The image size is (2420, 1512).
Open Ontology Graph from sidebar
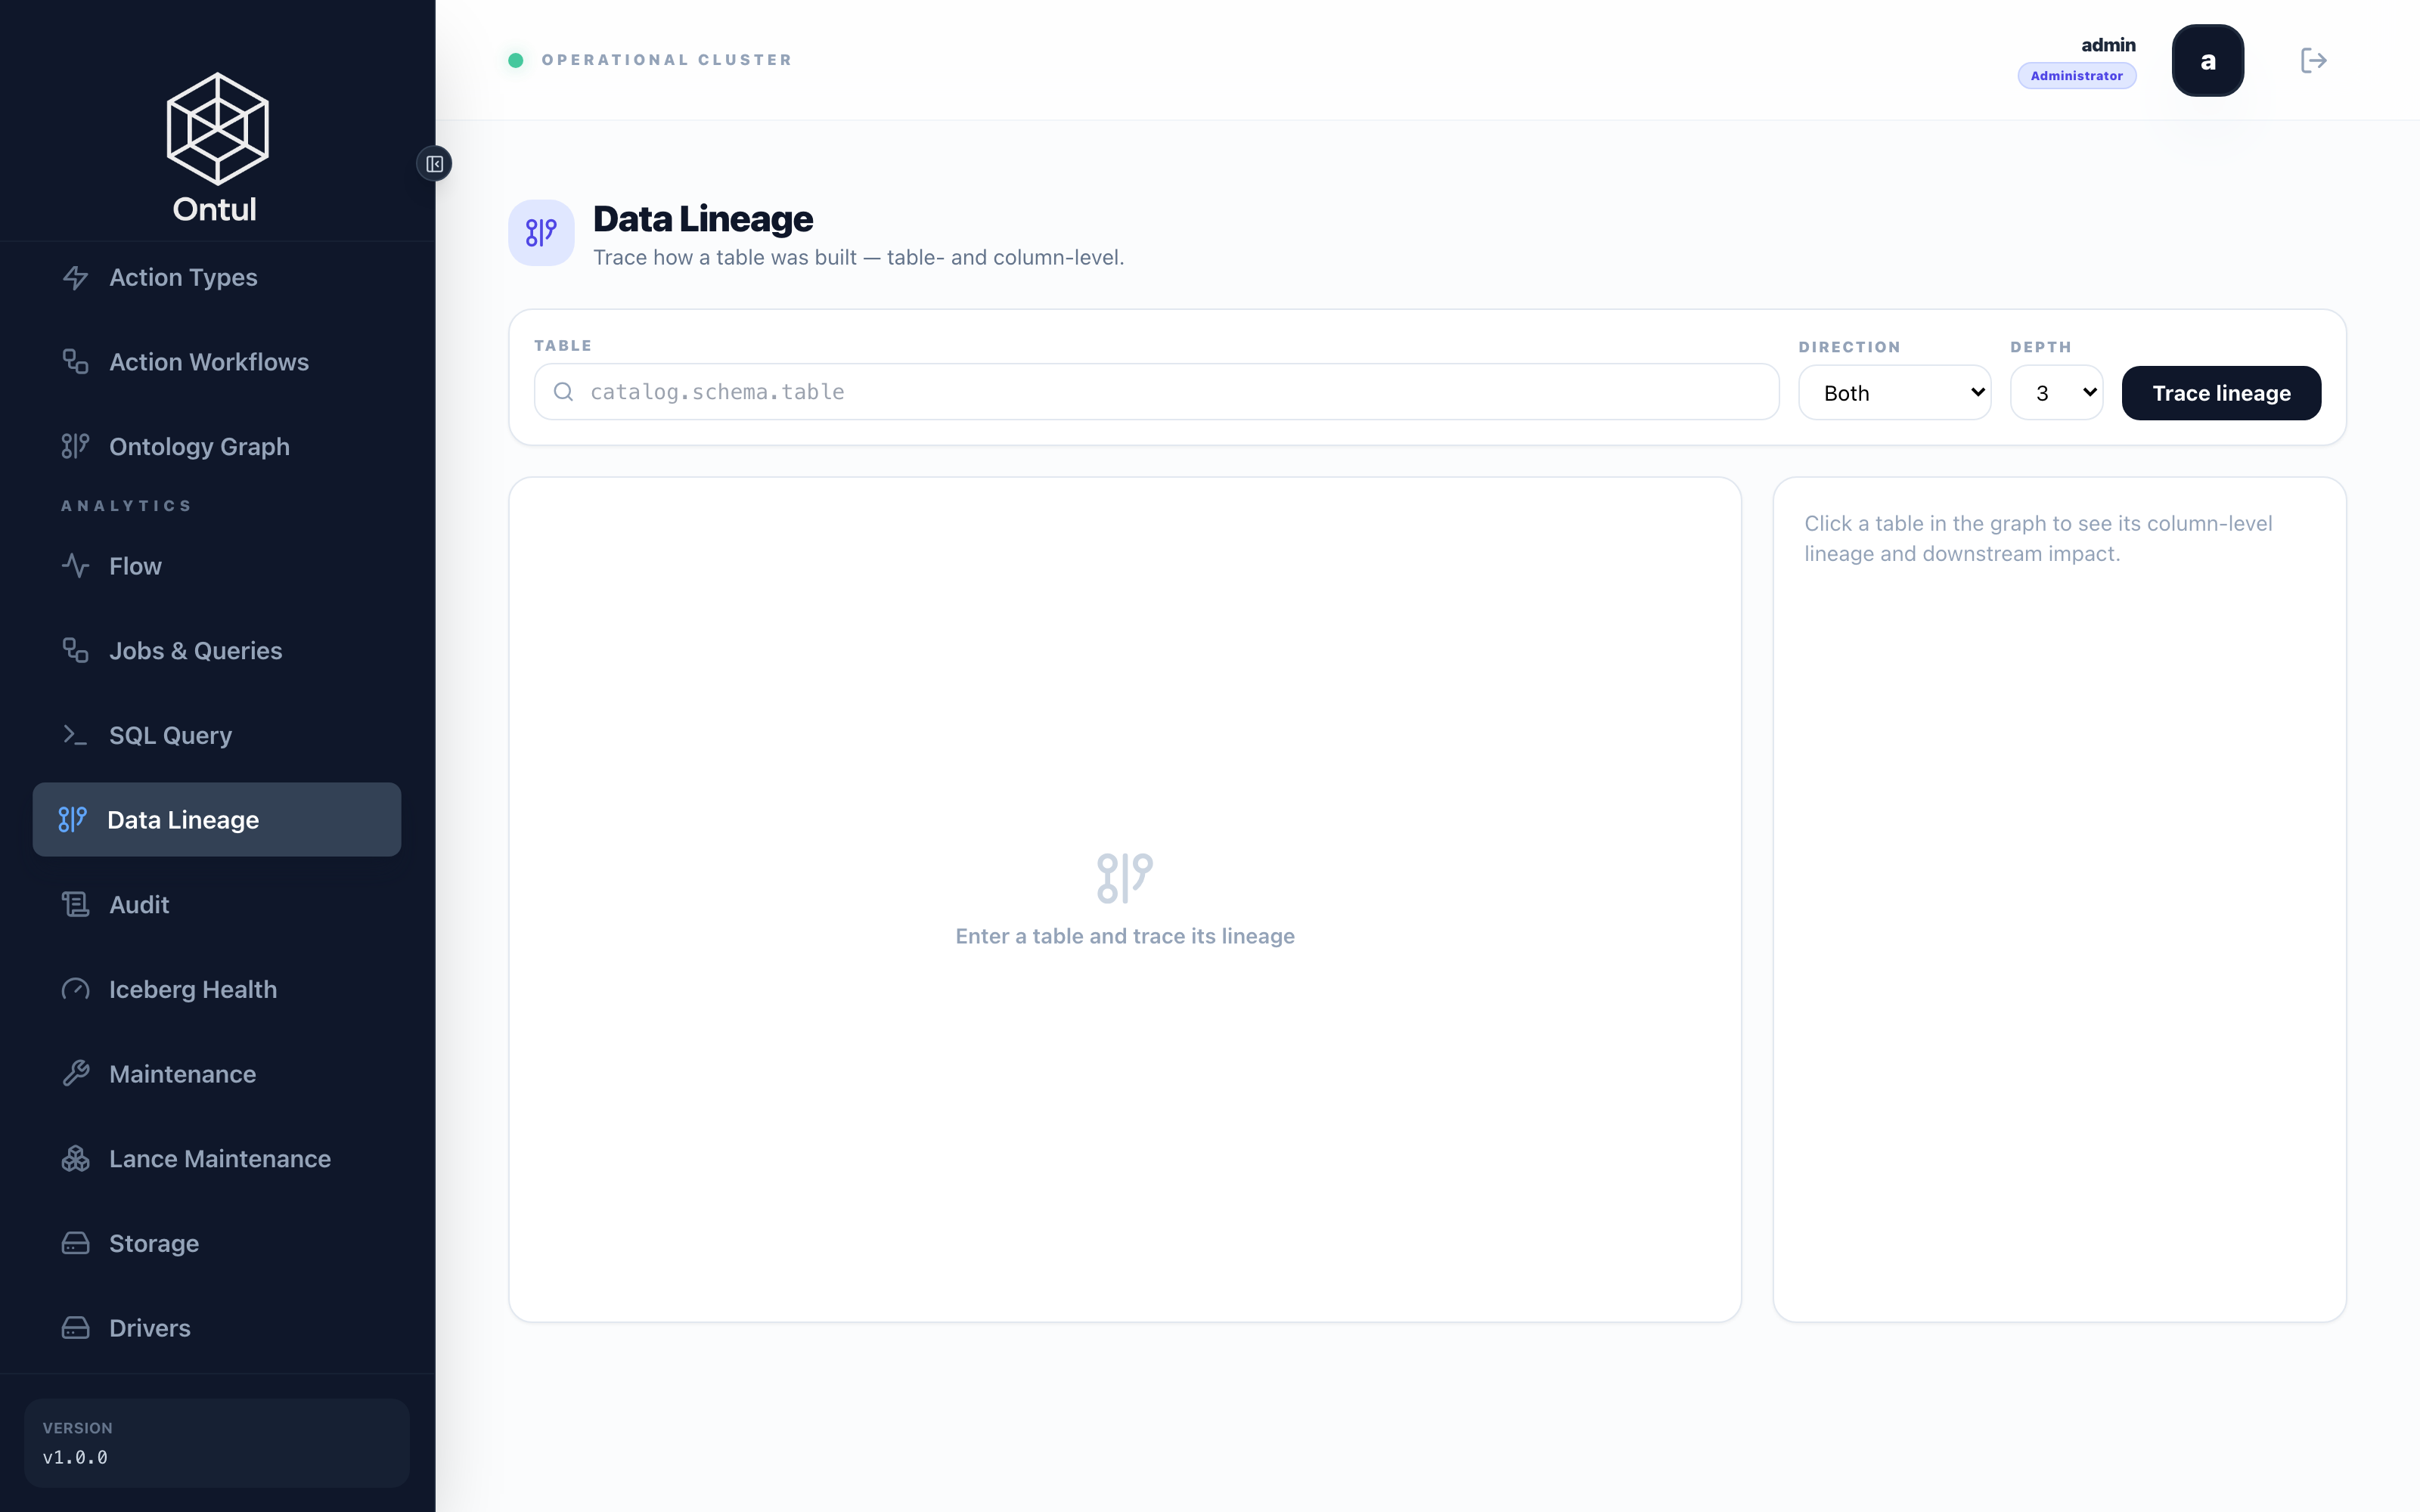[x=217, y=447]
